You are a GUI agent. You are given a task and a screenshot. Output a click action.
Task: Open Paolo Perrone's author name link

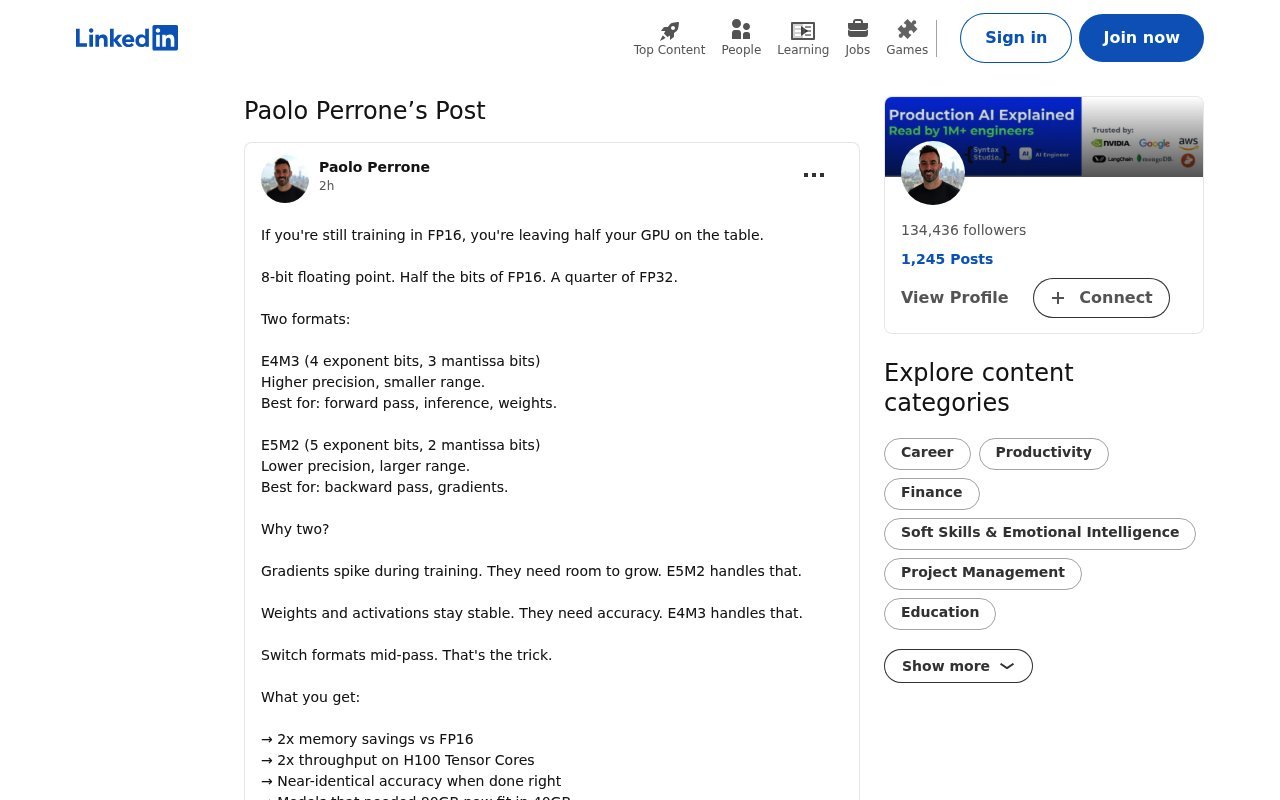click(x=374, y=167)
